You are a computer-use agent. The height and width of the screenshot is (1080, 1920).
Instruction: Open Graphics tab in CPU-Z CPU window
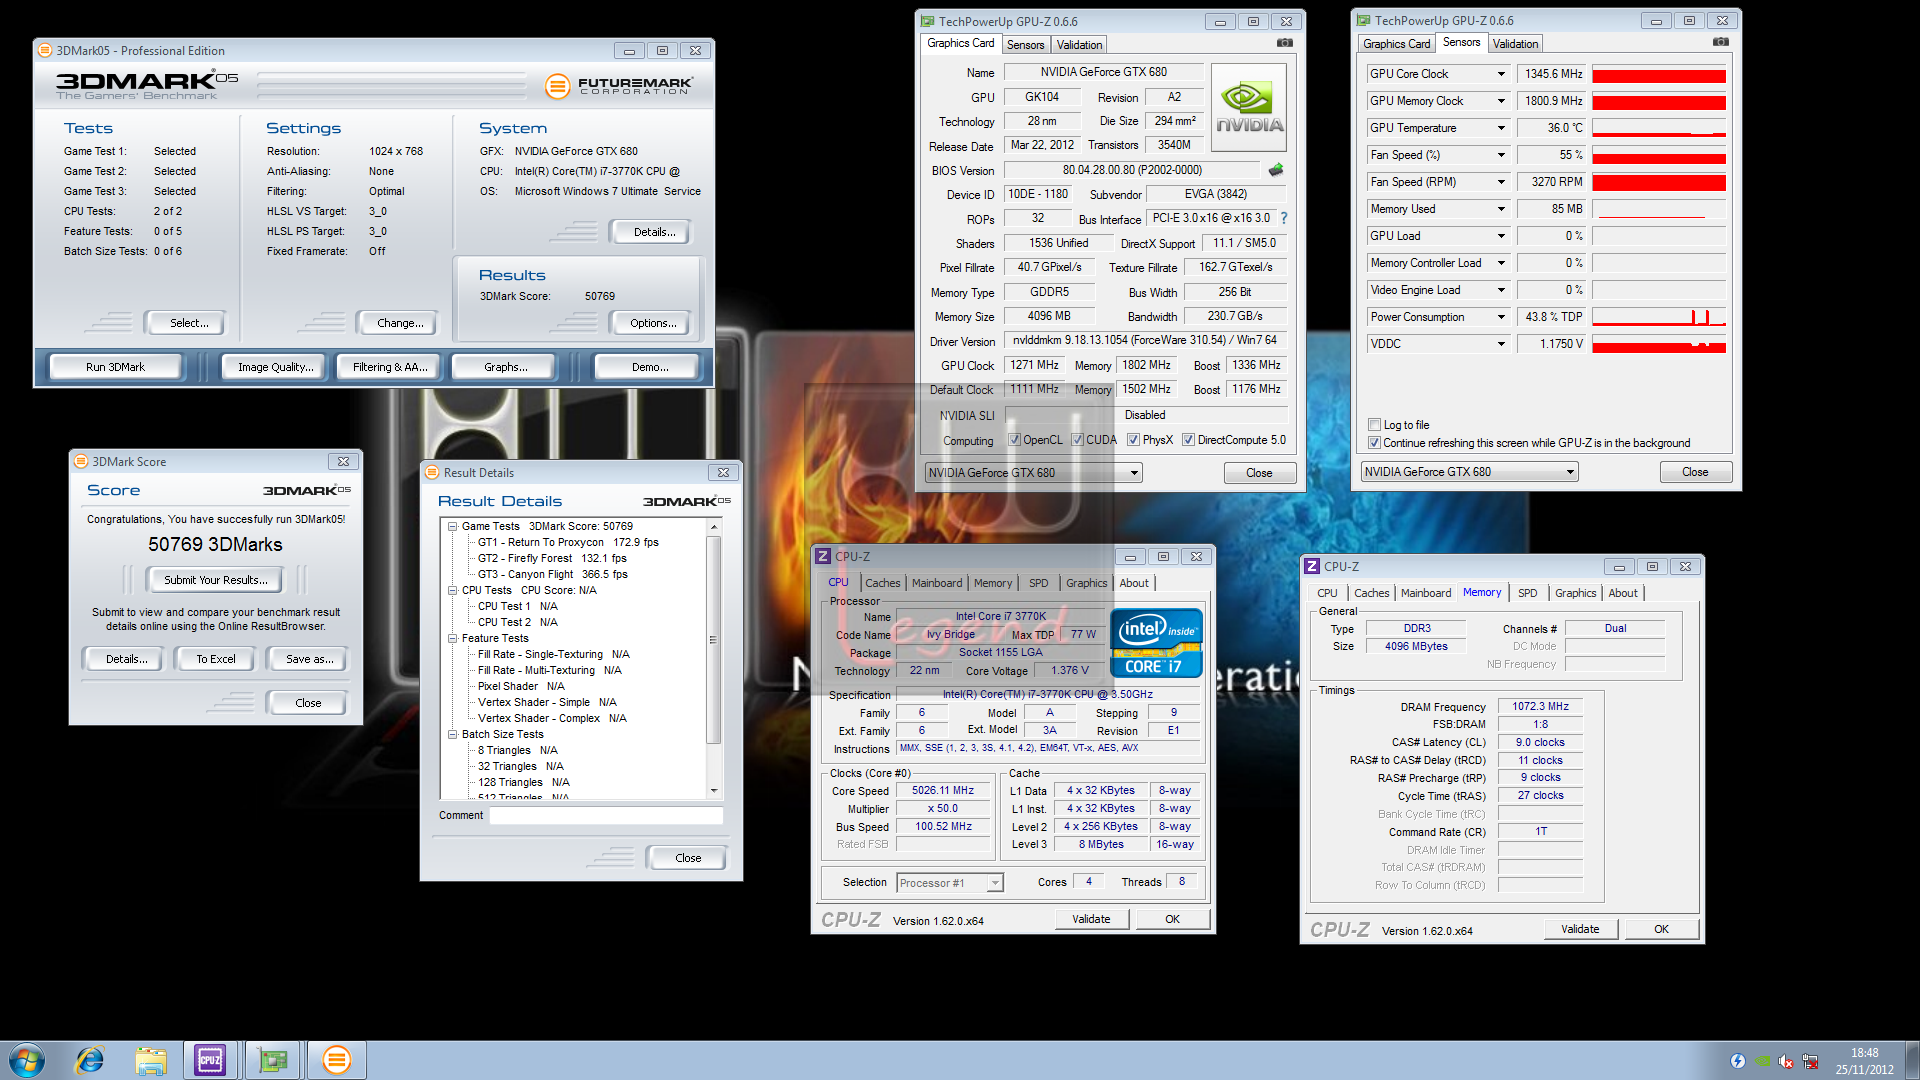click(1086, 583)
